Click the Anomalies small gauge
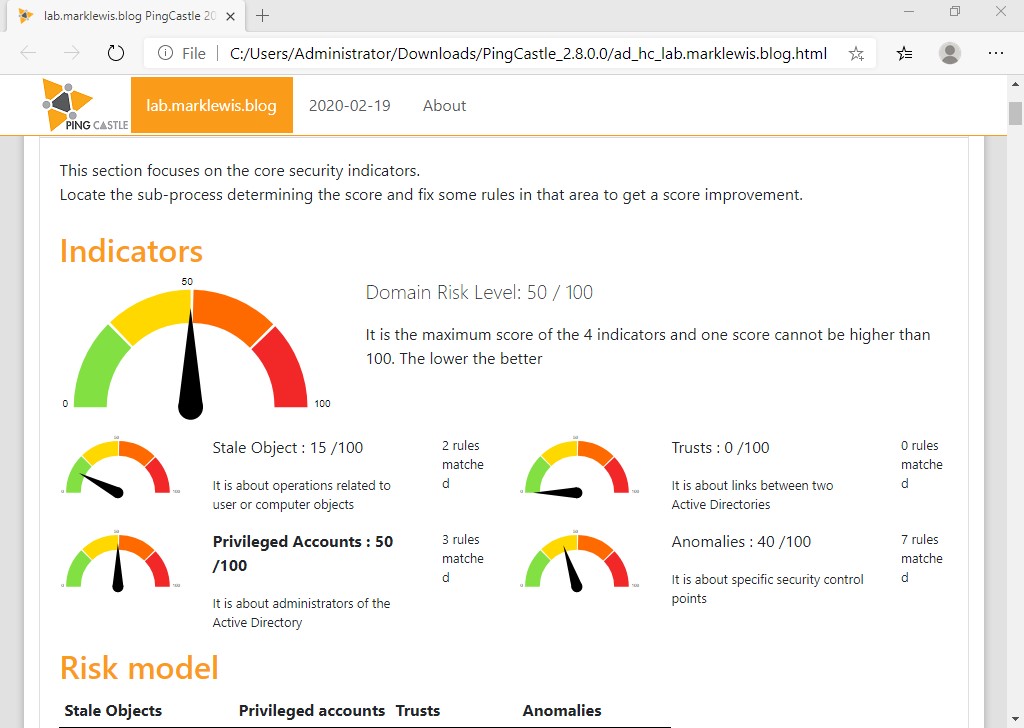The width and height of the screenshot is (1024, 728). click(x=577, y=562)
